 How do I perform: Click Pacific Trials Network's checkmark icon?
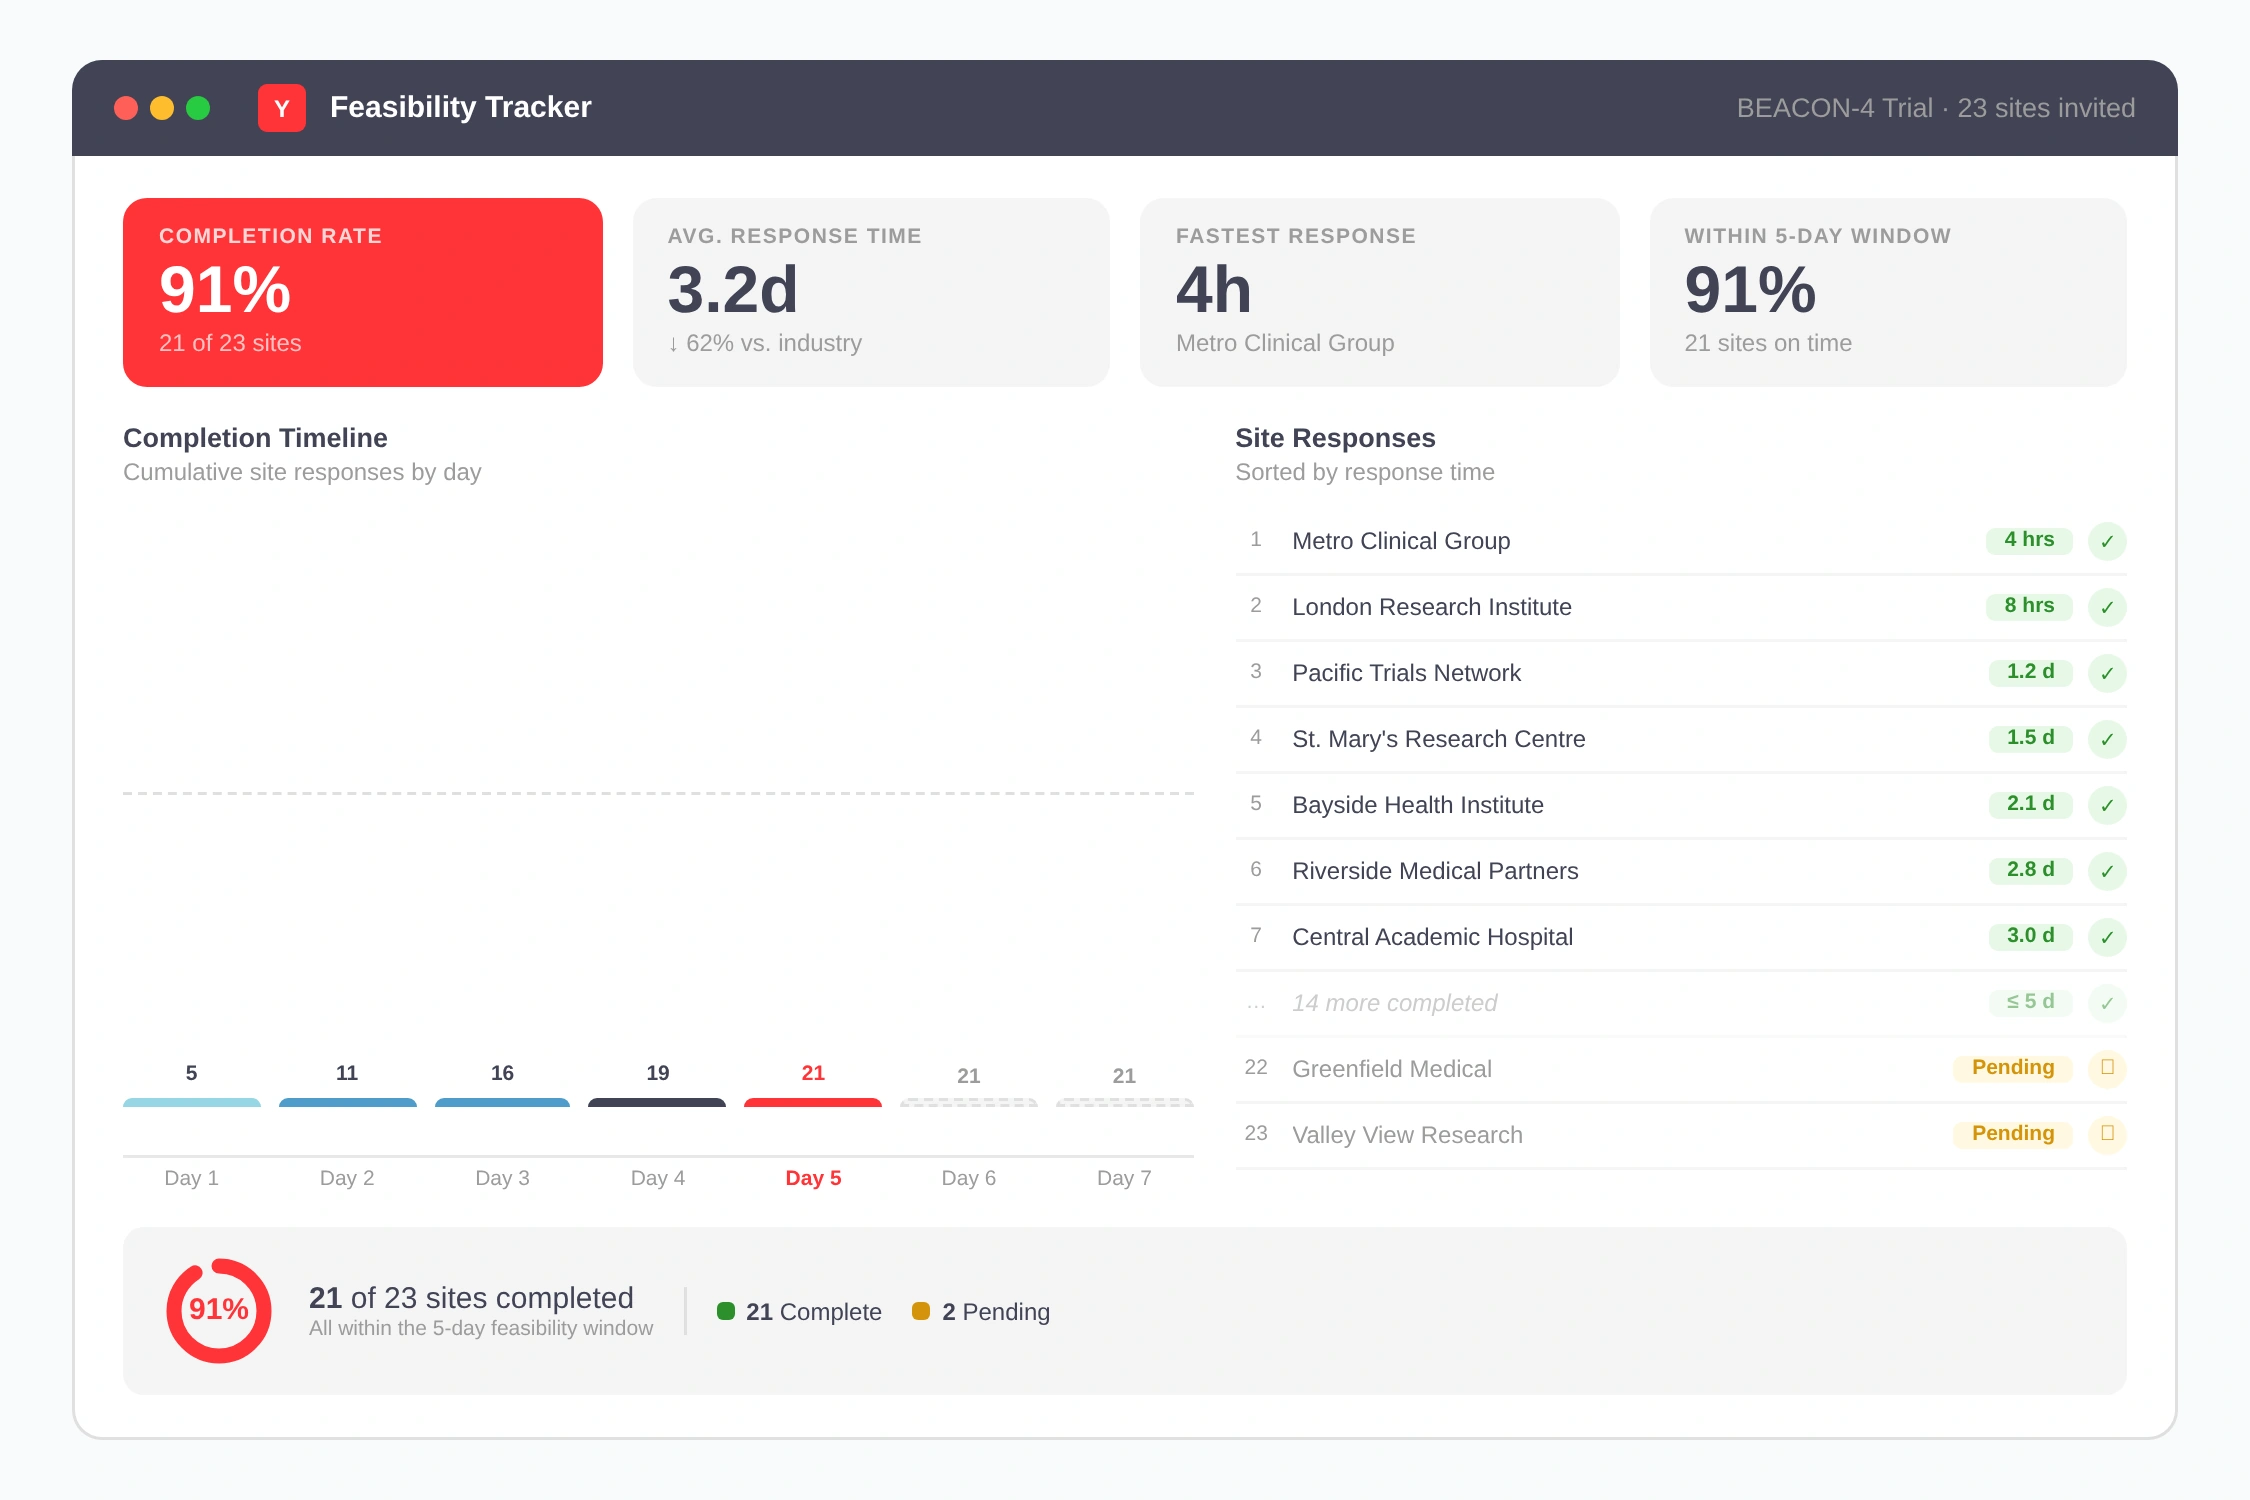coord(2107,673)
